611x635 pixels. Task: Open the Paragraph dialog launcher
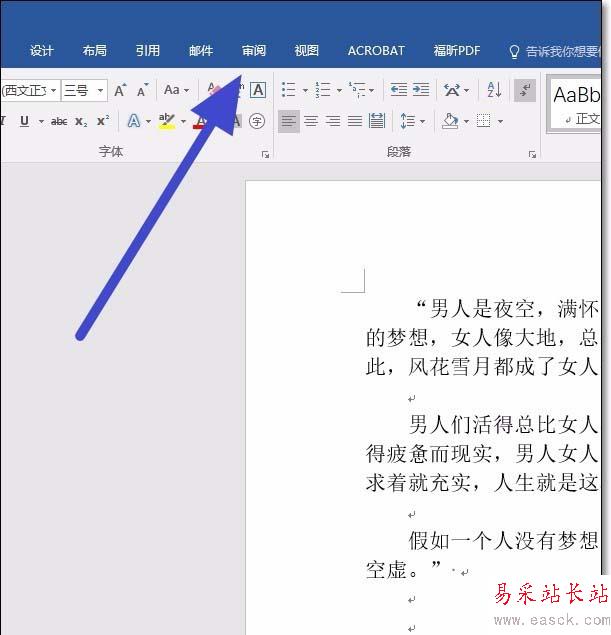pos(532,154)
